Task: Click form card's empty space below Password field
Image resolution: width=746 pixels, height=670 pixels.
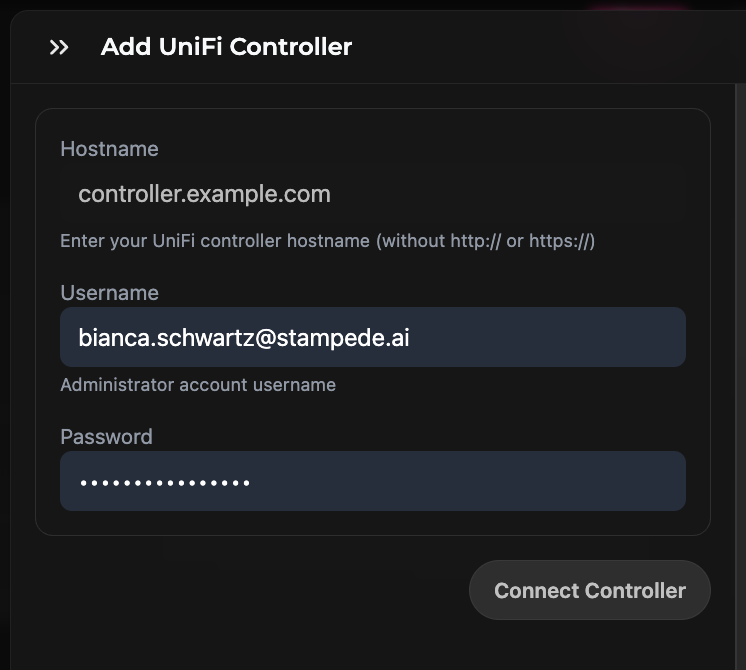Action: 372,523
